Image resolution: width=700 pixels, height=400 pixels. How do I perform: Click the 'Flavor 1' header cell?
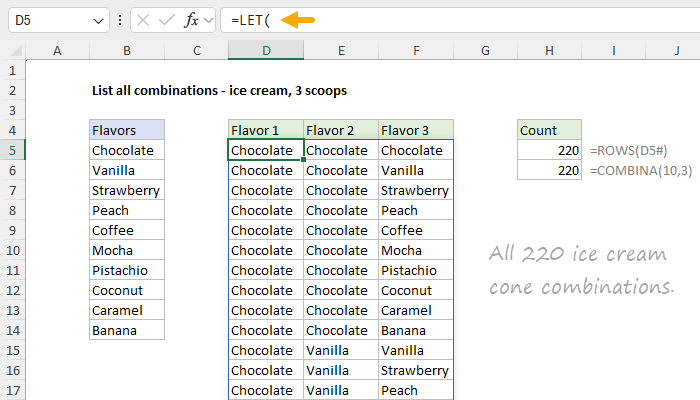(266, 130)
